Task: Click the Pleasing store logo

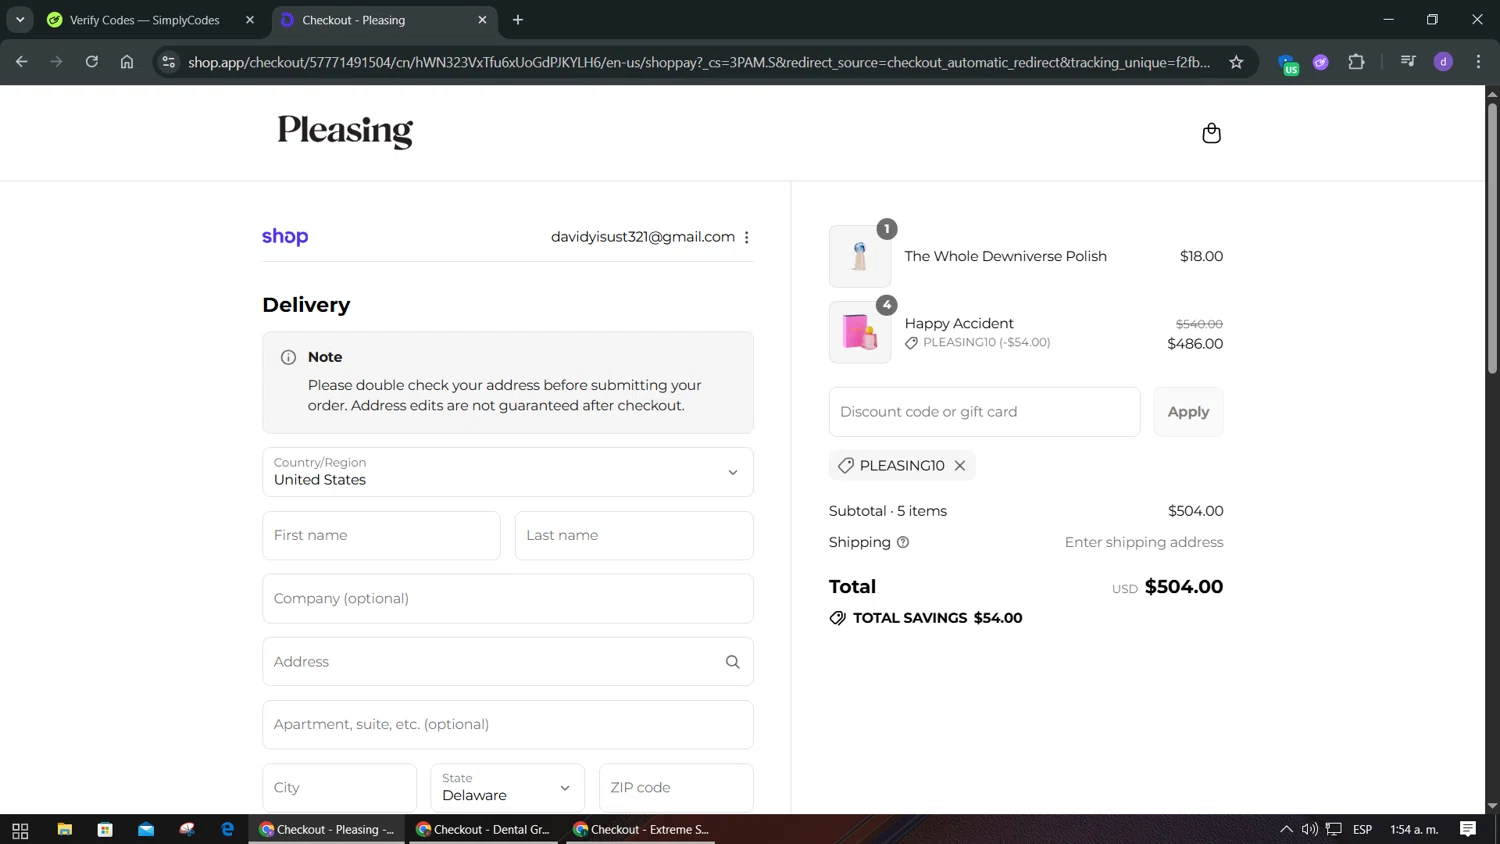Action: pyautogui.click(x=345, y=131)
